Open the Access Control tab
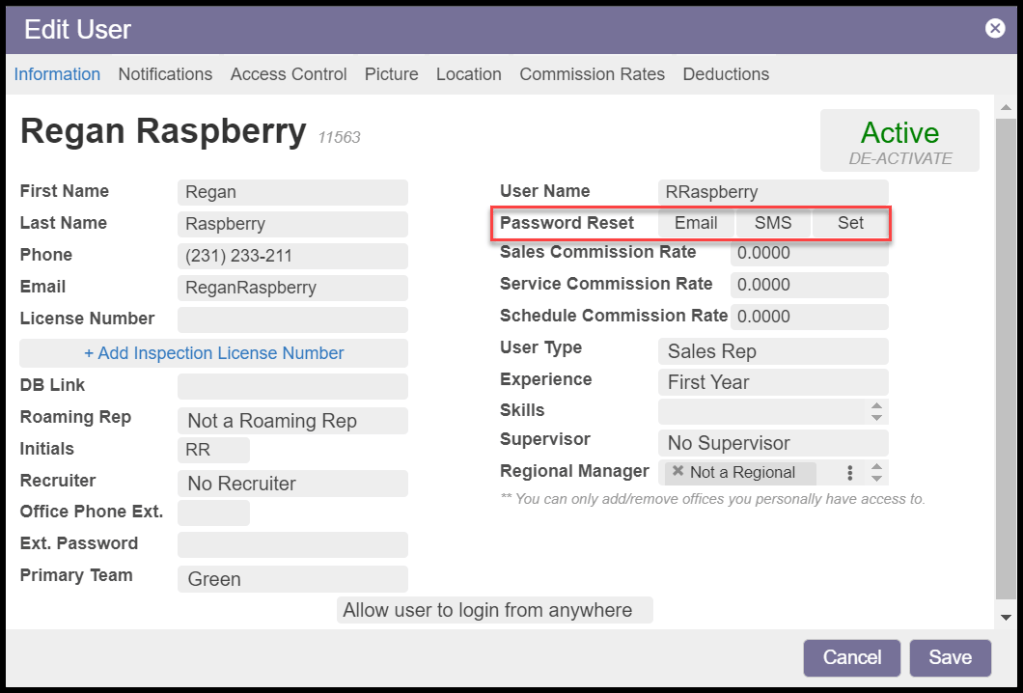Image resolution: width=1023 pixels, height=693 pixels. [288, 74]
